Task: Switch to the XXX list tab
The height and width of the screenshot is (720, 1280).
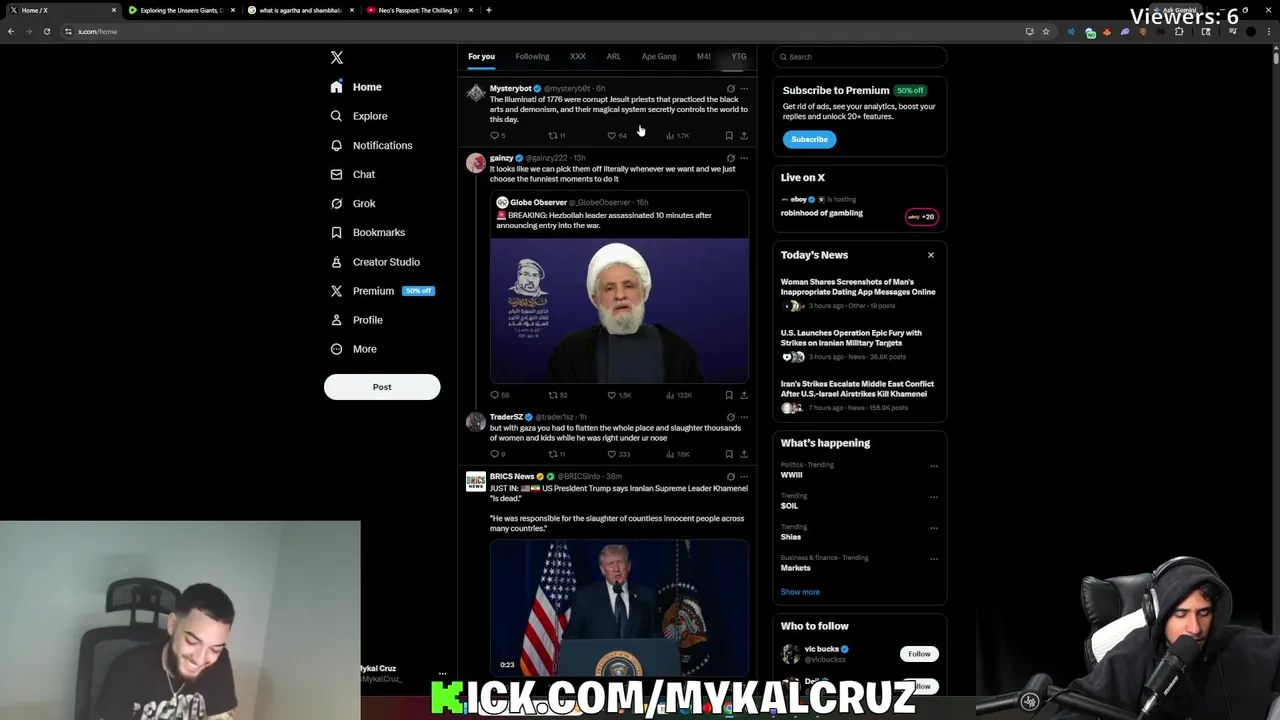Action: pyautogui.click(x=578, y=57)
